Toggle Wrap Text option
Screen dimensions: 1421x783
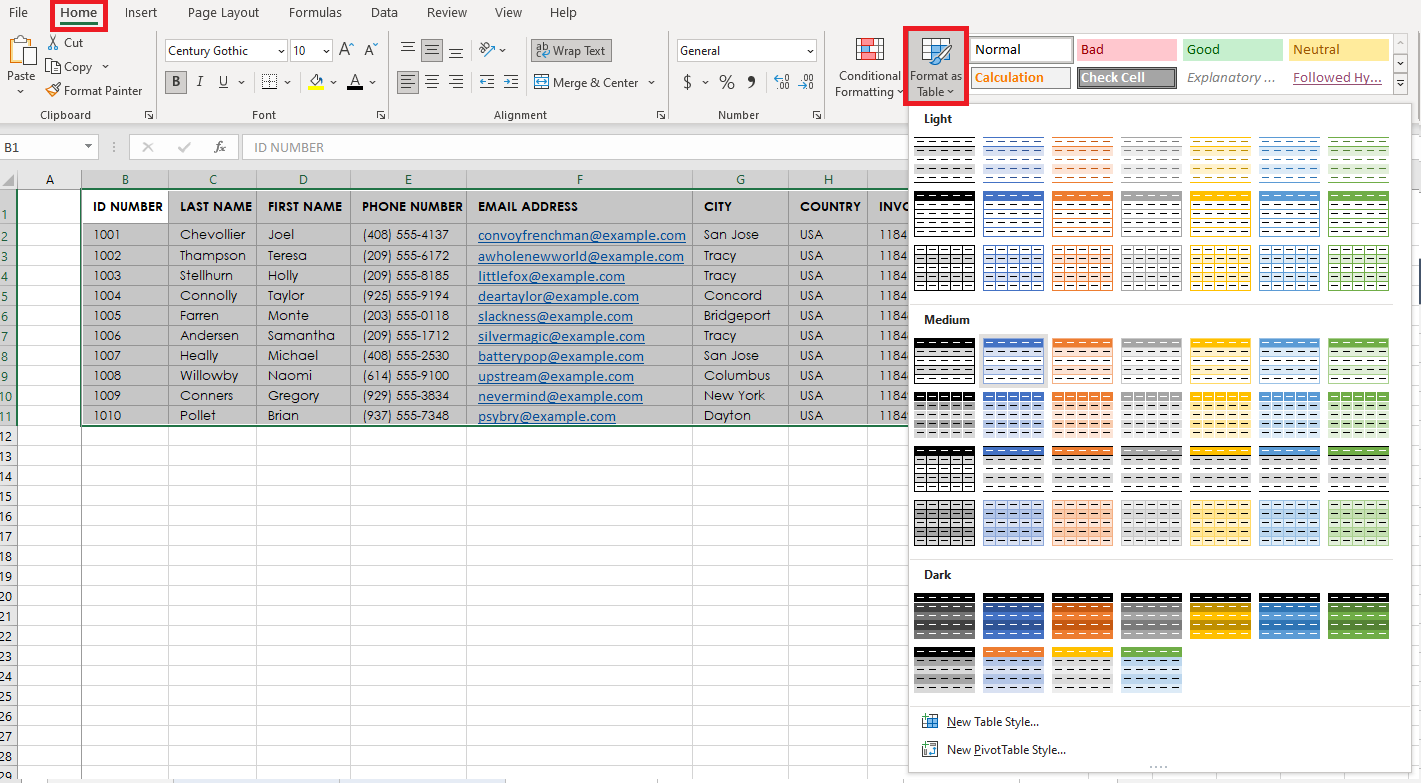tap(570, 51)
